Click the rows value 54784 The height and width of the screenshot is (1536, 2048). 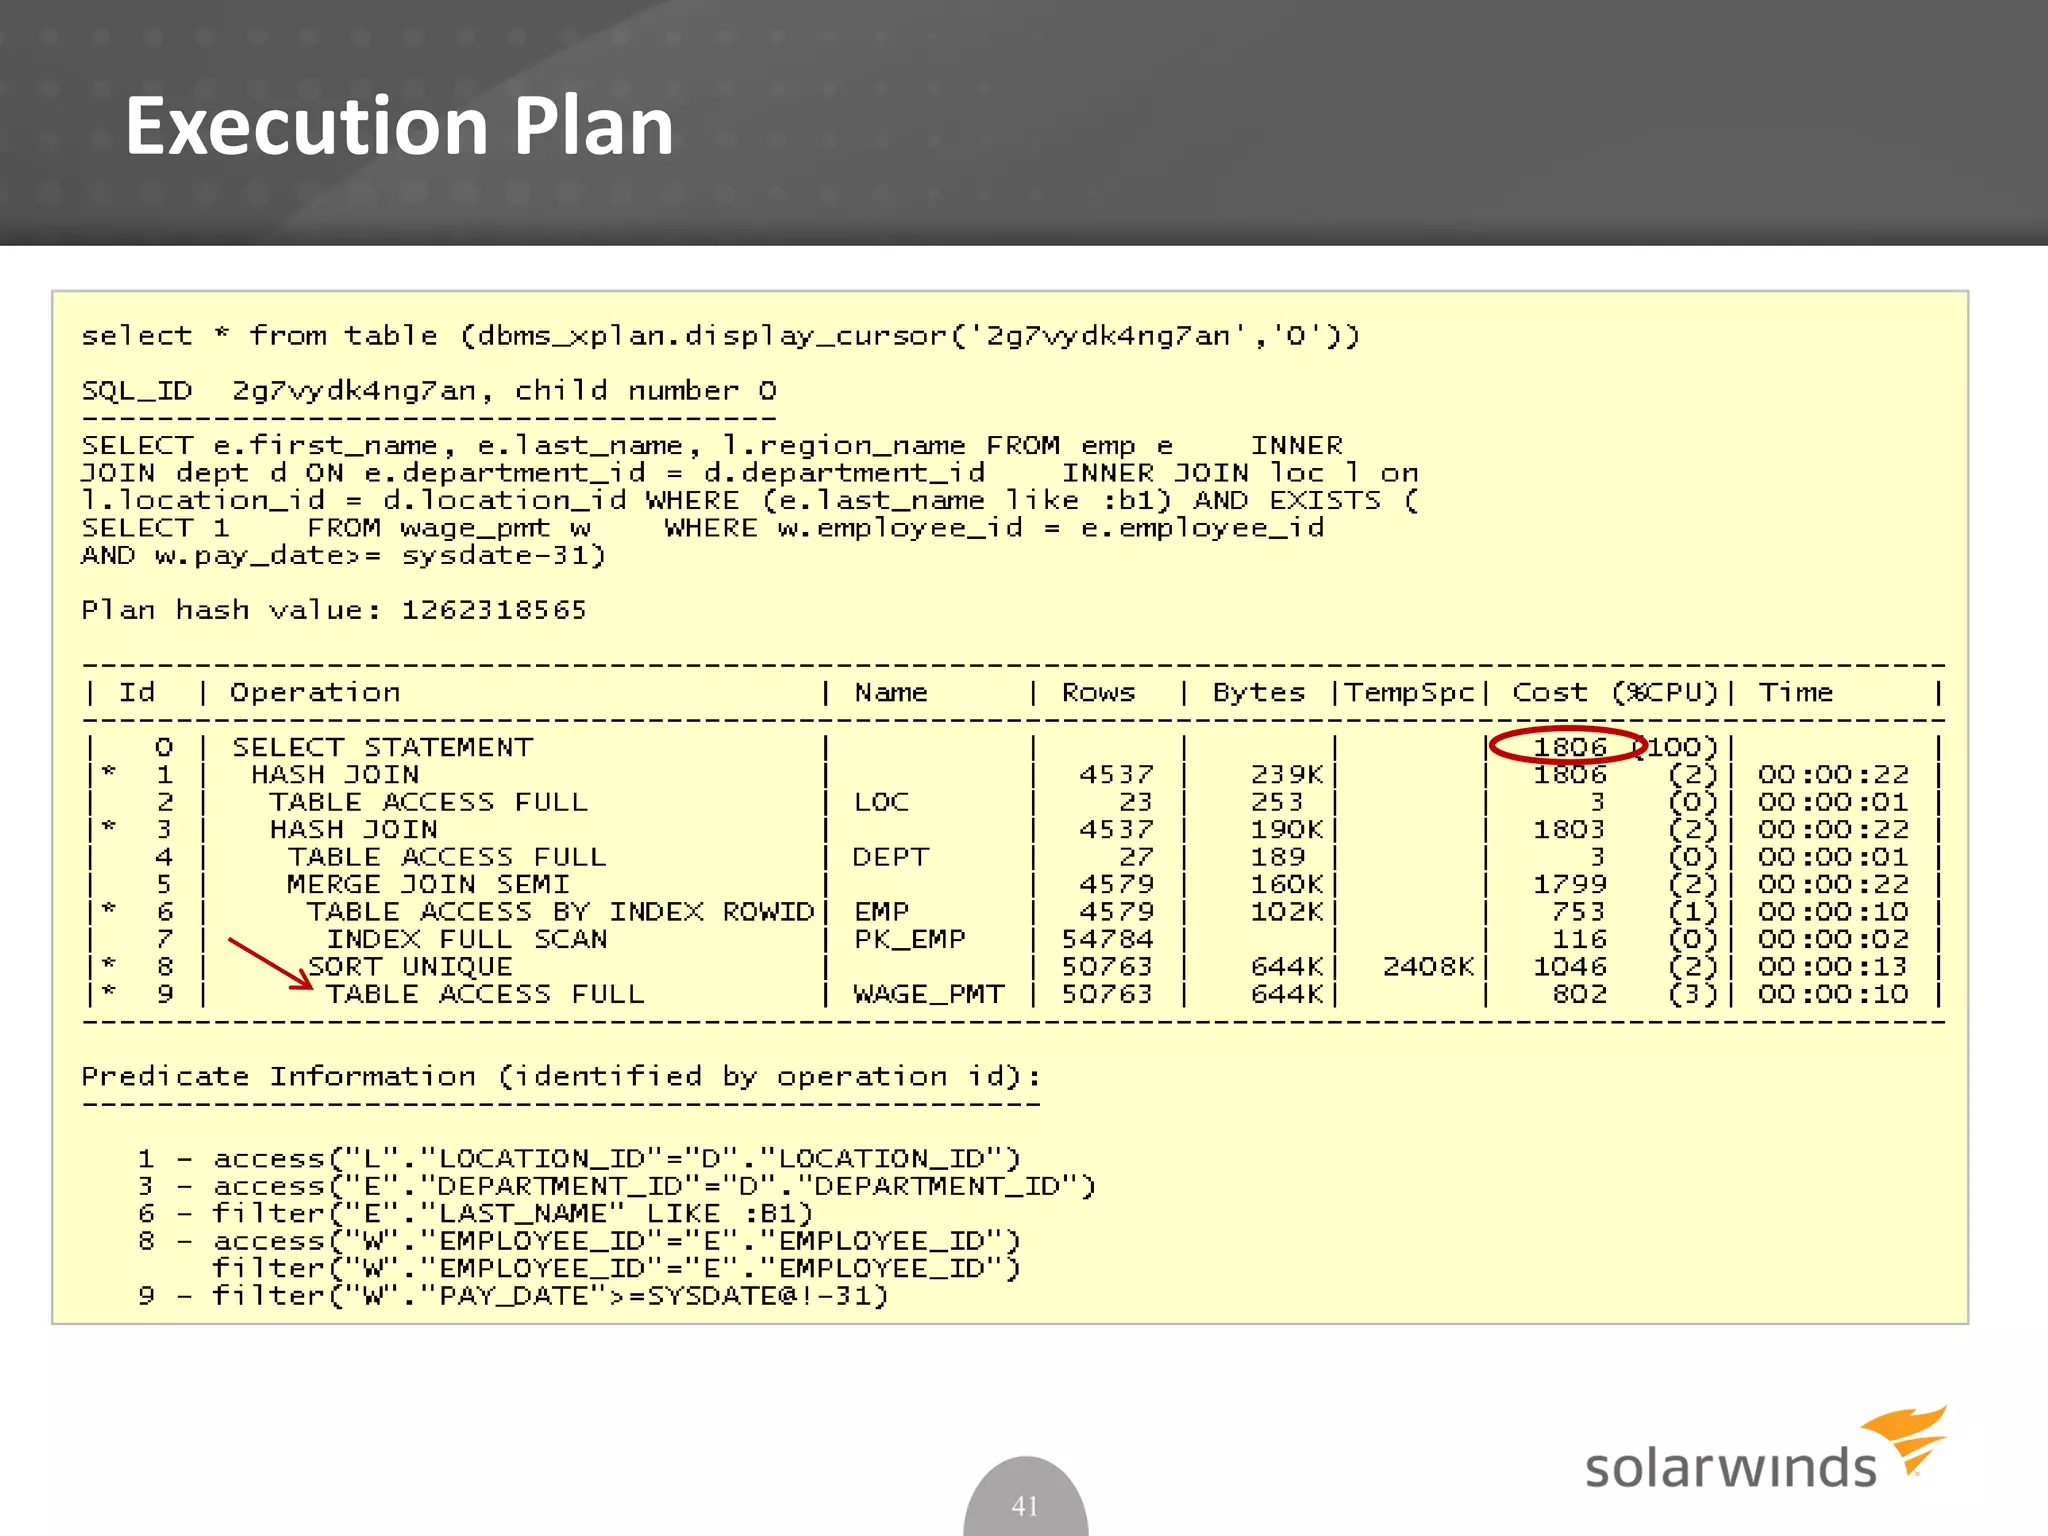tap(1107, 939)
